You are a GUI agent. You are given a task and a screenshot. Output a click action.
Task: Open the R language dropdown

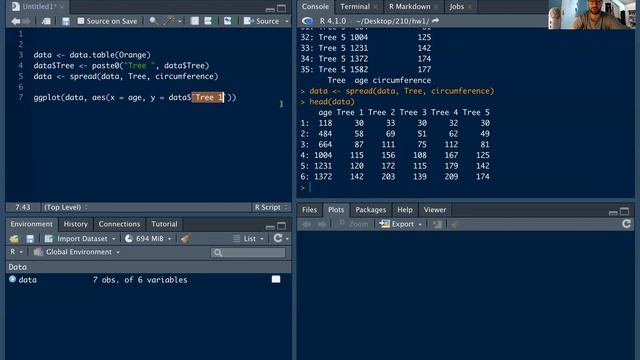pos(16,252)
